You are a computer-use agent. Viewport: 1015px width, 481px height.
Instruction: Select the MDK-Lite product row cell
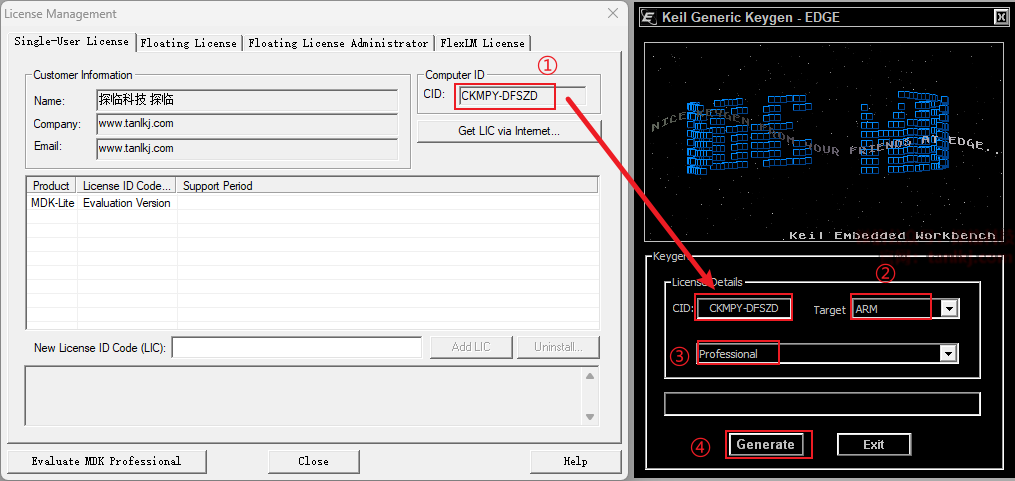coord(52,203)
